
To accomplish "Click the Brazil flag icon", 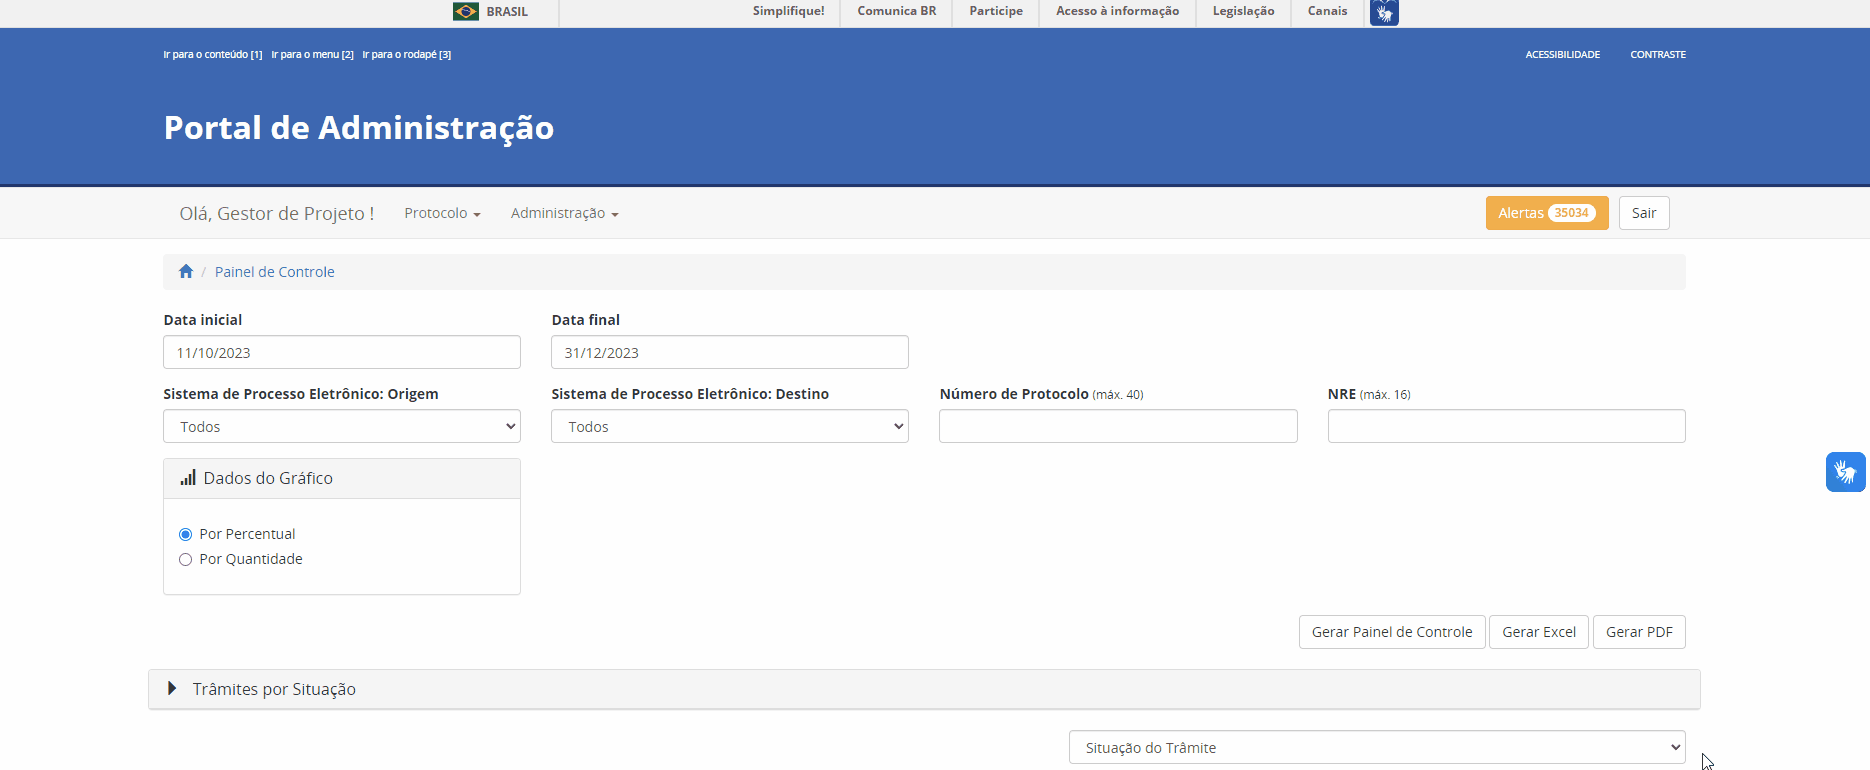I will (466, 11).
